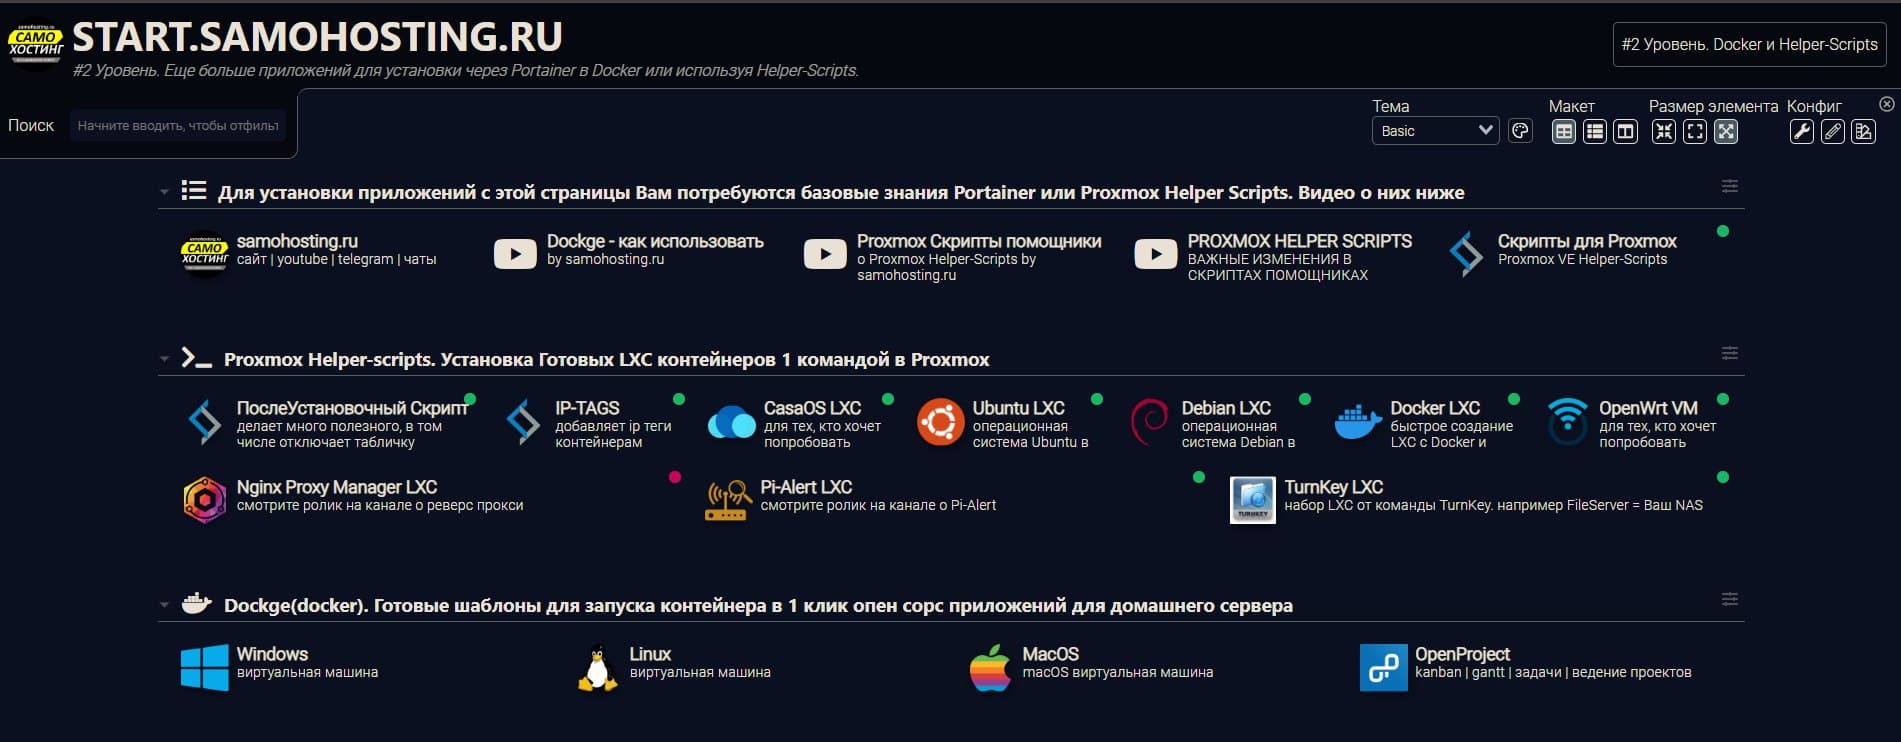1901x742 pixels.
Task: Open section menu for the Portainer knowledge section
Action: (1729, 186)
